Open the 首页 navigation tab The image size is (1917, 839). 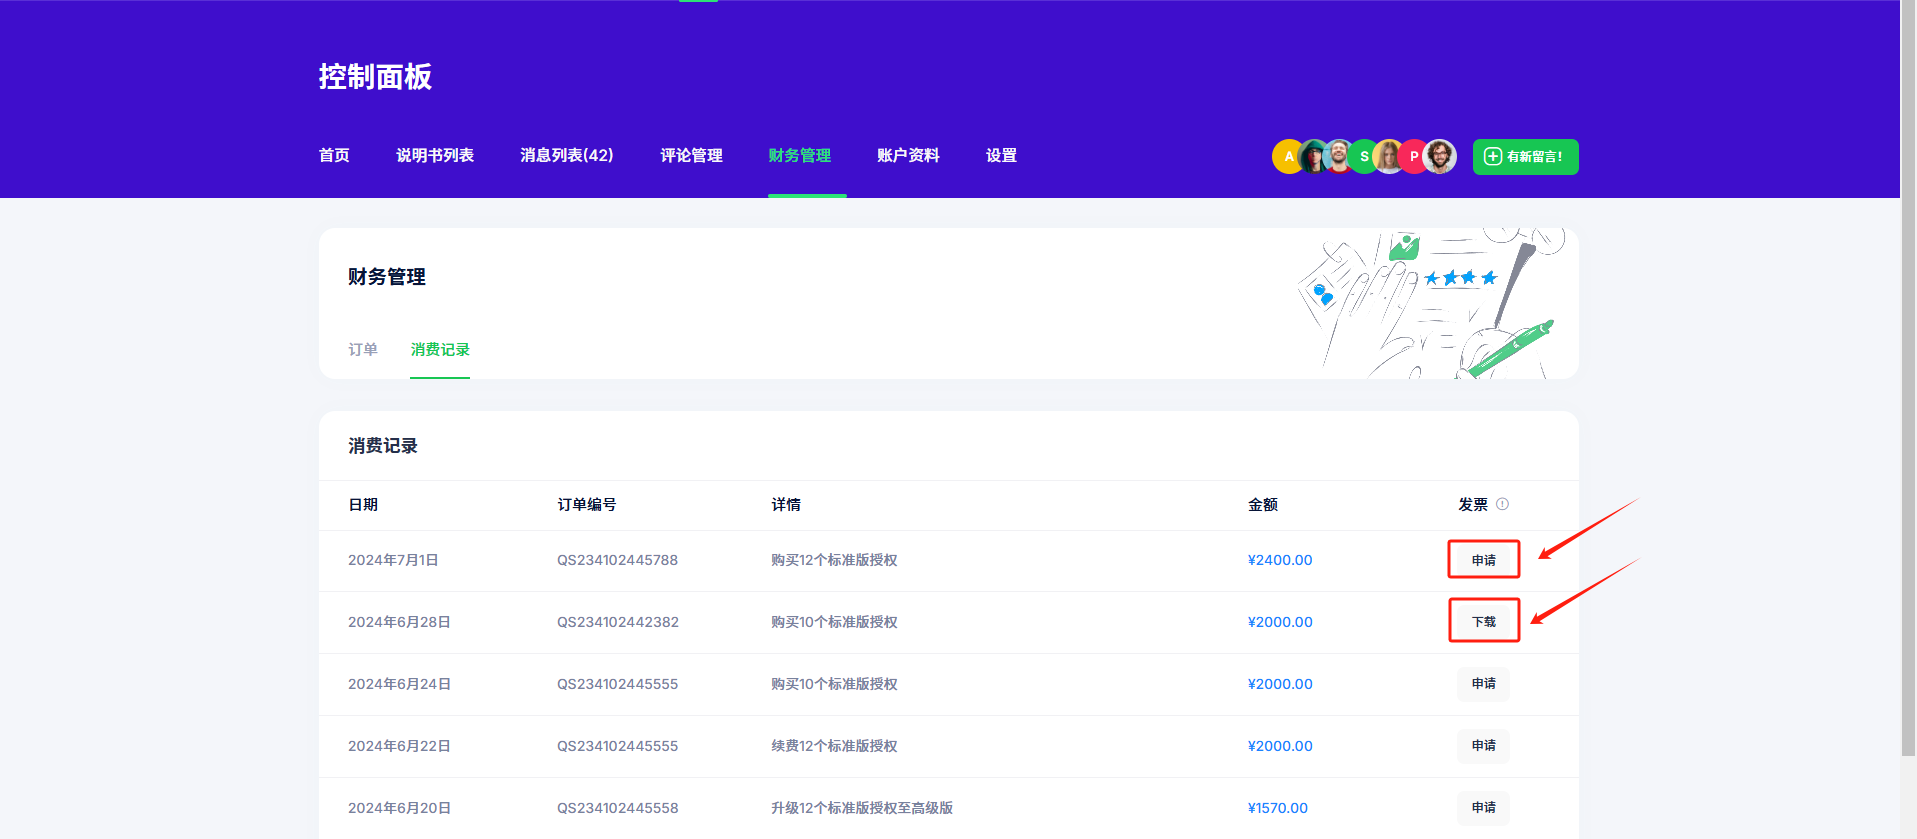pos(334,155)
